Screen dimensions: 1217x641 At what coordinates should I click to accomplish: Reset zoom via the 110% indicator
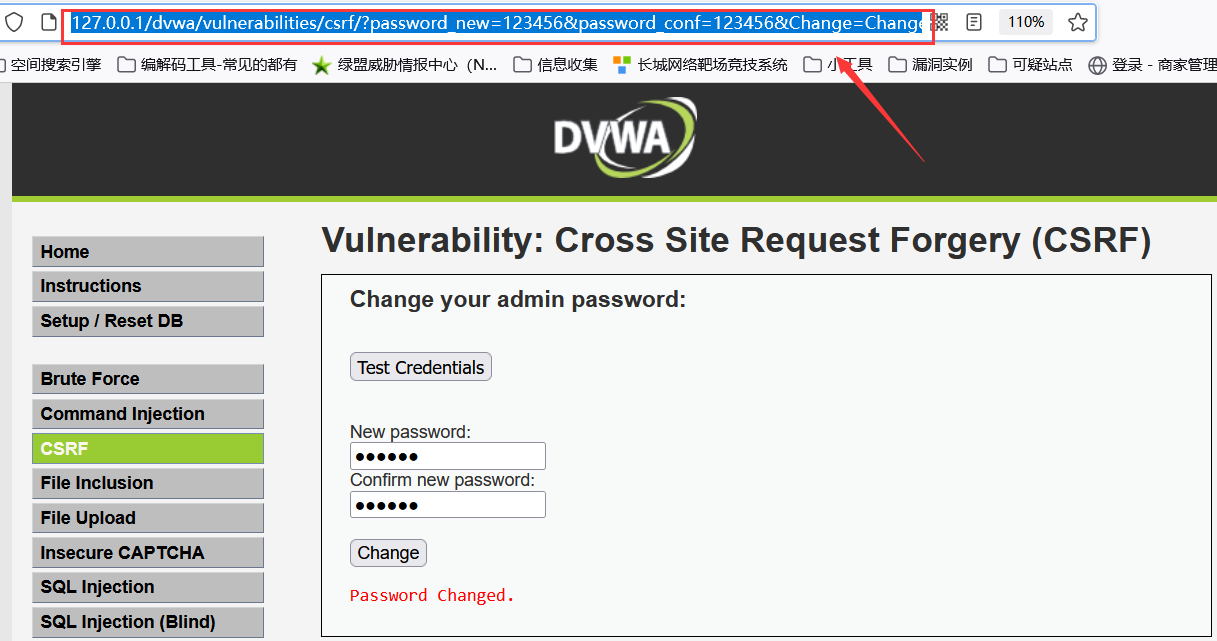click(1026, 22)
